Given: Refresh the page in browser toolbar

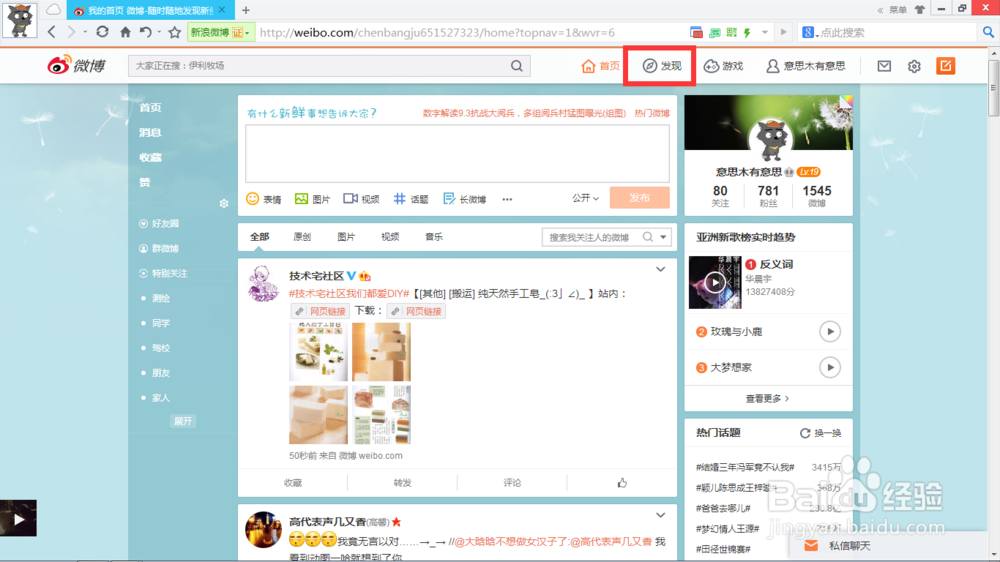Looking at the screenshot, I should coord(102,32).
